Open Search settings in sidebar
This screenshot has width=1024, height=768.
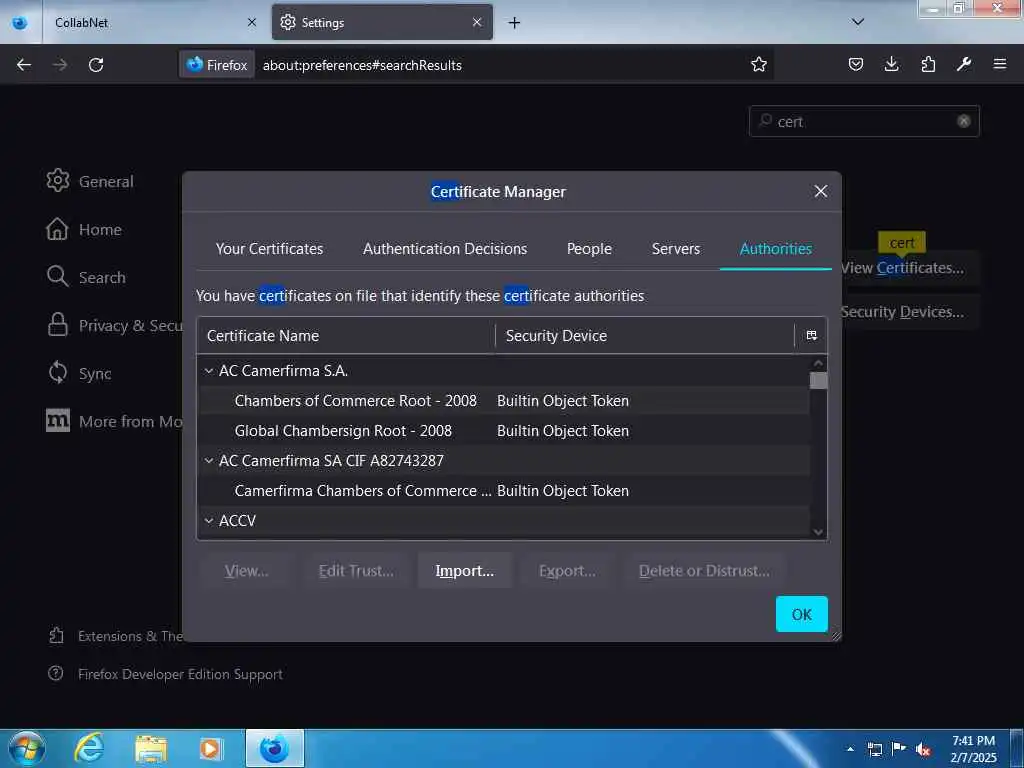86,277
